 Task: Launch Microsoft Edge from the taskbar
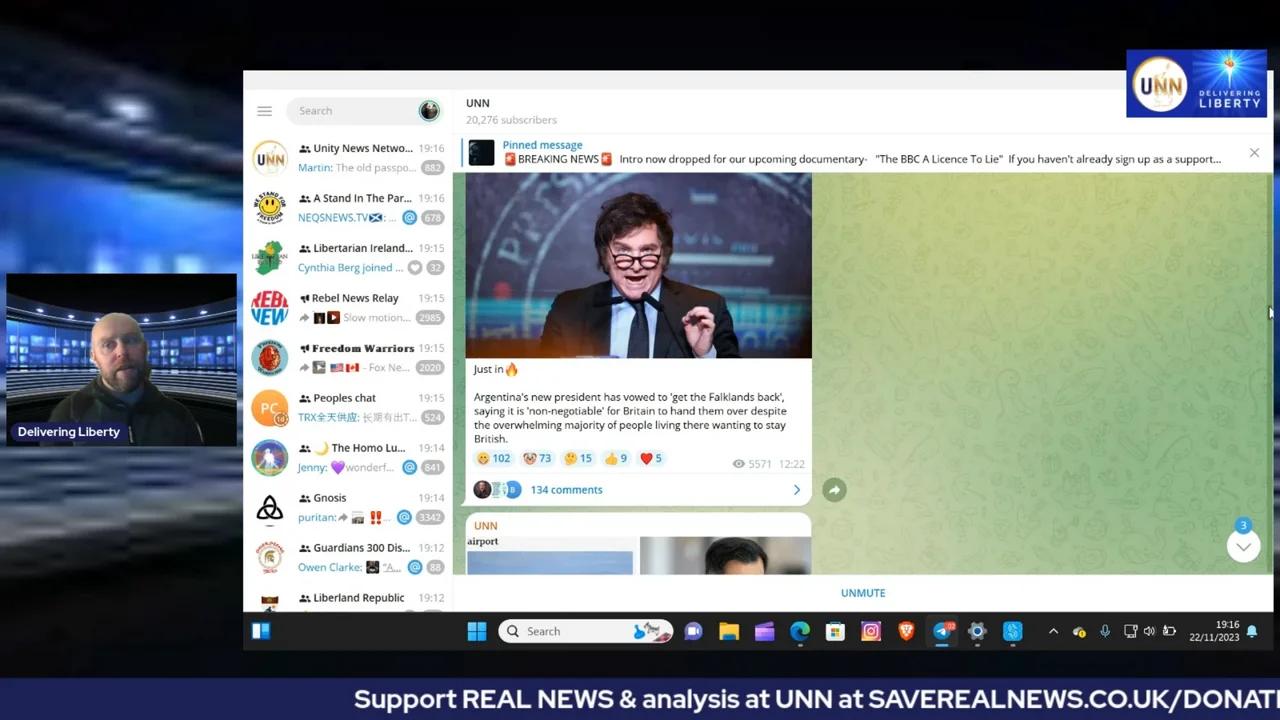[x=800, y=631]
